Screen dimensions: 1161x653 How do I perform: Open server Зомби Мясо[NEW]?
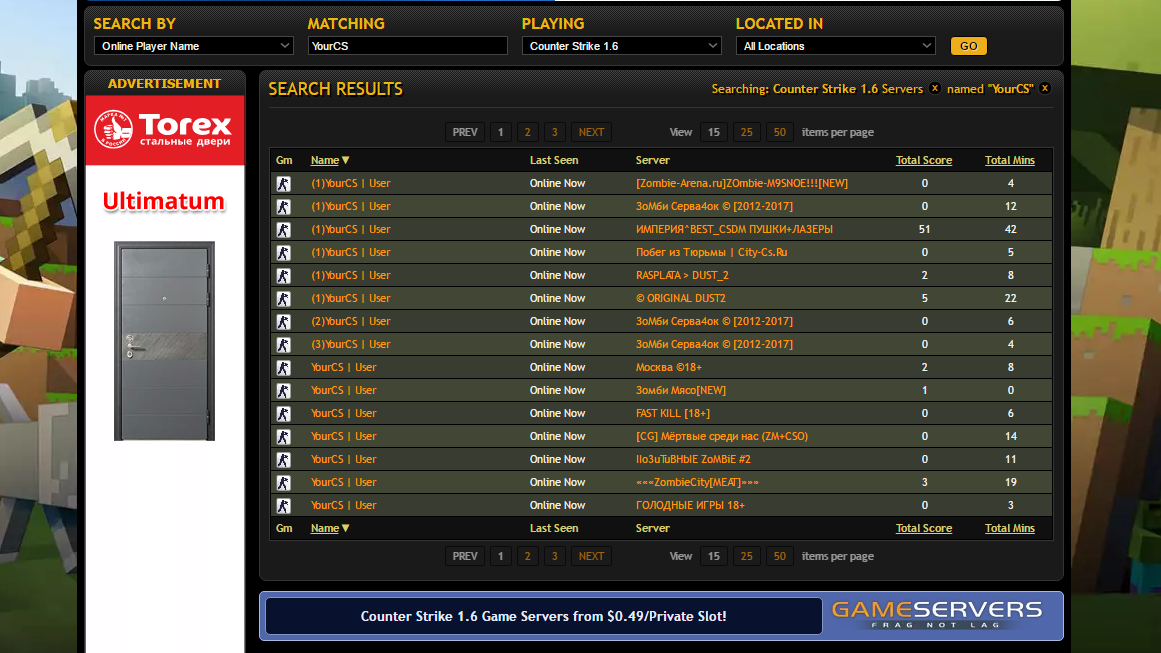680,390
